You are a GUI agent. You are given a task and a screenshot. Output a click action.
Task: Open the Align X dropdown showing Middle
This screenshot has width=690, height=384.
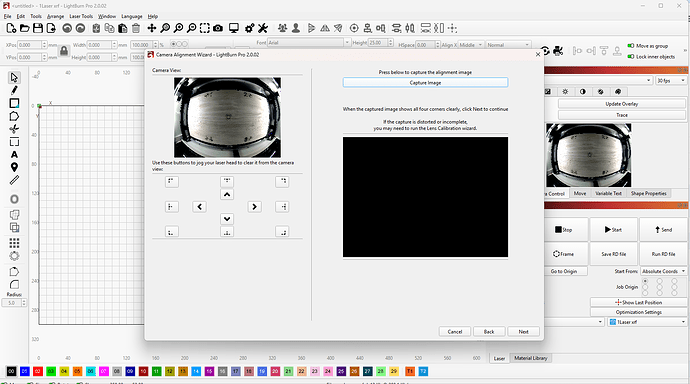pyautogui.click(x=471, y=45)
